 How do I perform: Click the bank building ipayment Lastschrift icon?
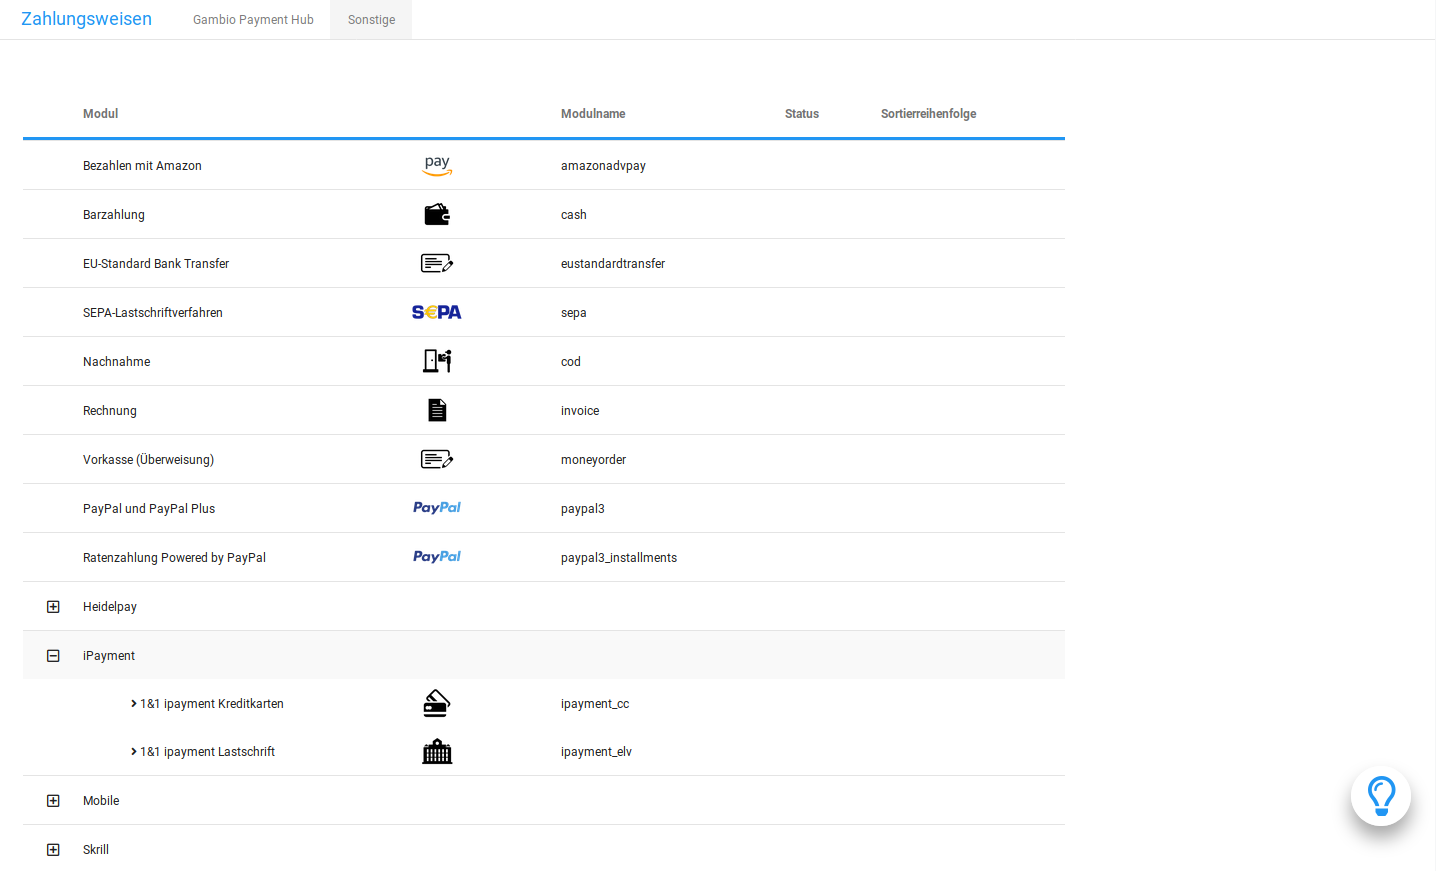(437, 752)
